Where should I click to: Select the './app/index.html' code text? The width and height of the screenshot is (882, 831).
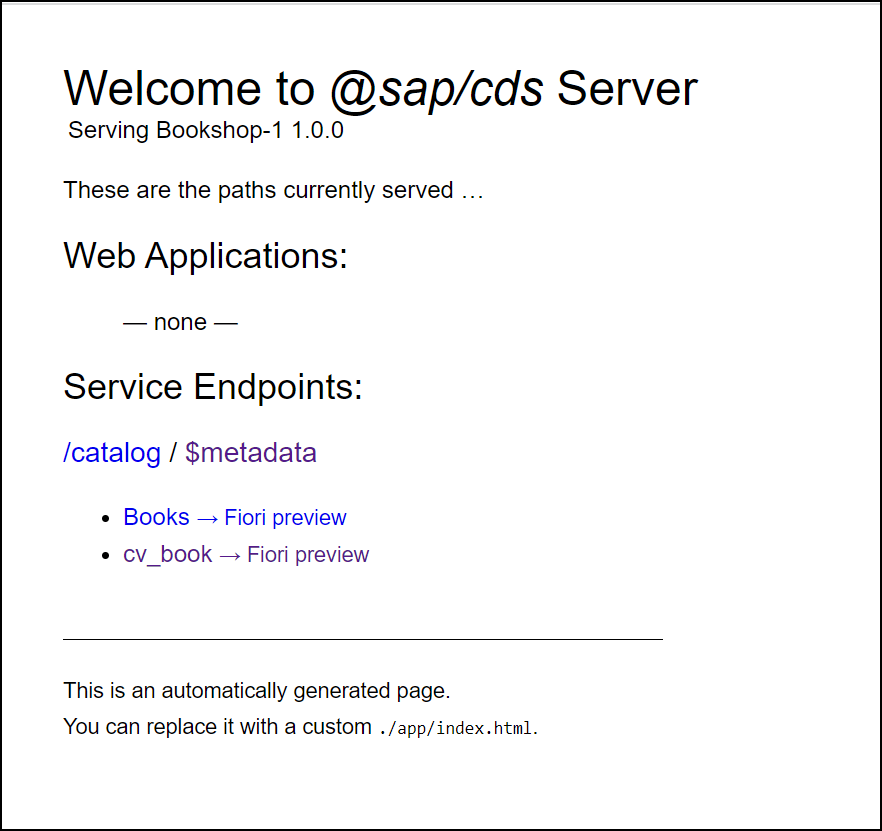click(x=455, y=728)
